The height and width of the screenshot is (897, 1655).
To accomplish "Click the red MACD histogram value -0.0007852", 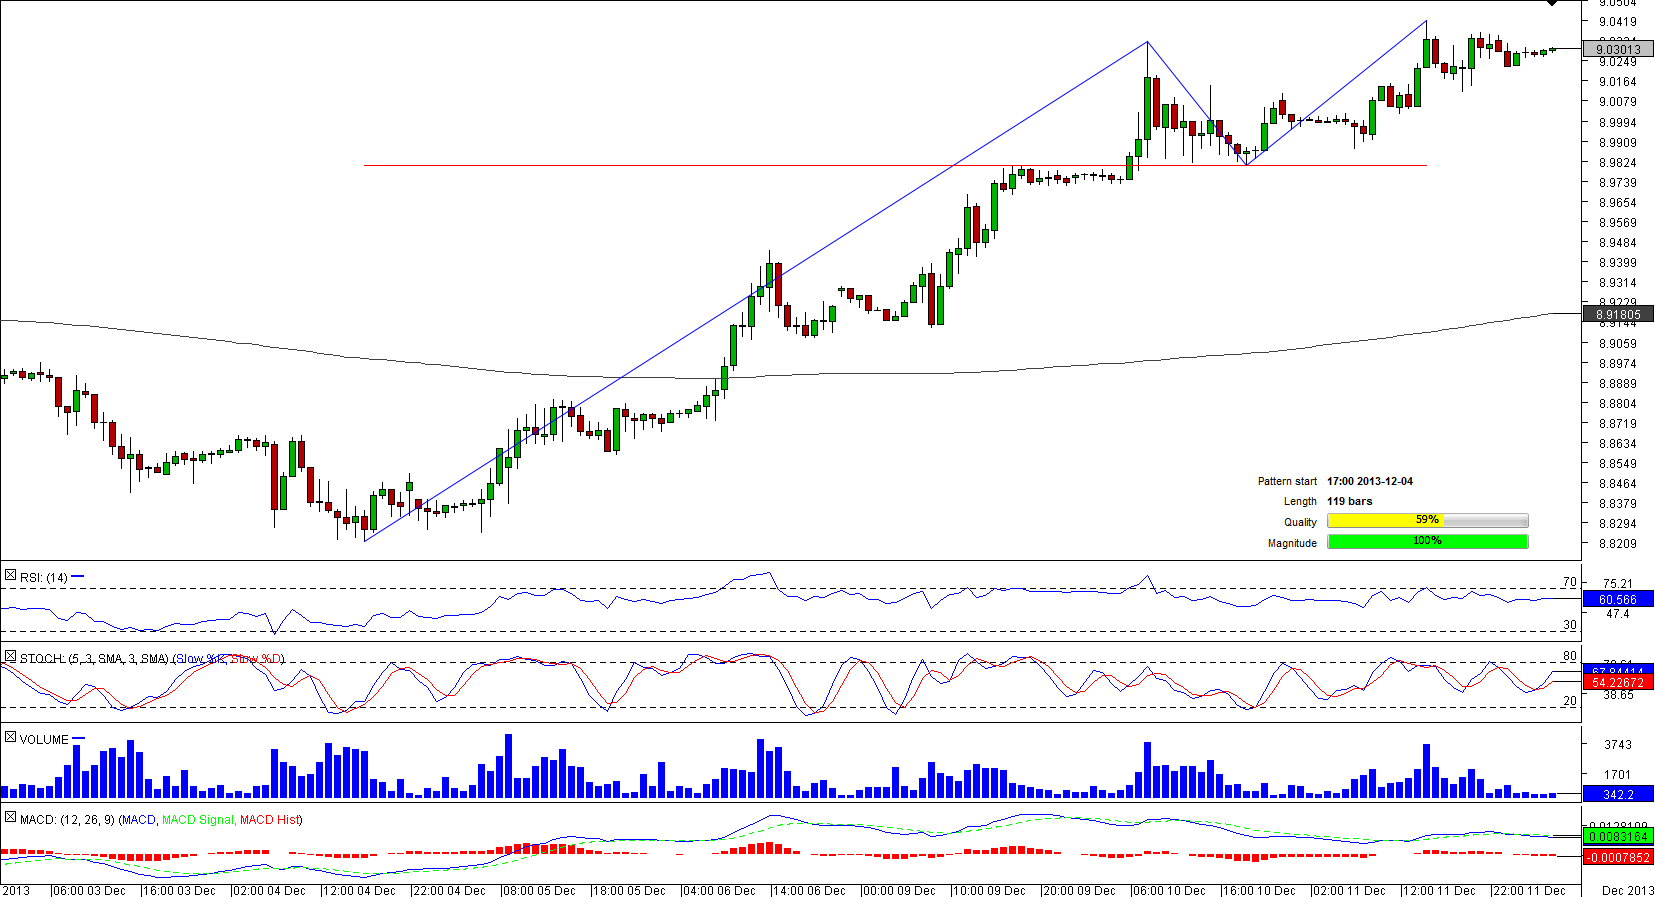I will (1618, 857).
